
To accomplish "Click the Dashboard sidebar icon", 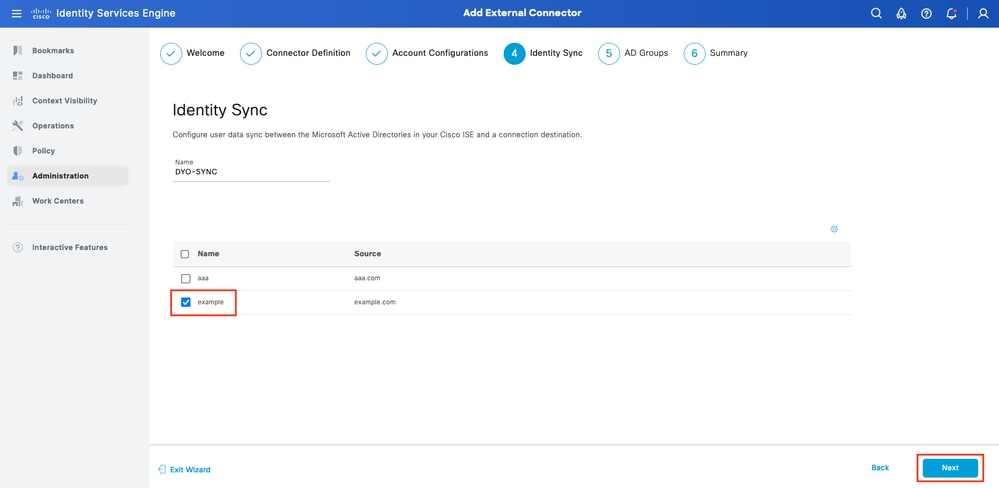I will 18,76.
